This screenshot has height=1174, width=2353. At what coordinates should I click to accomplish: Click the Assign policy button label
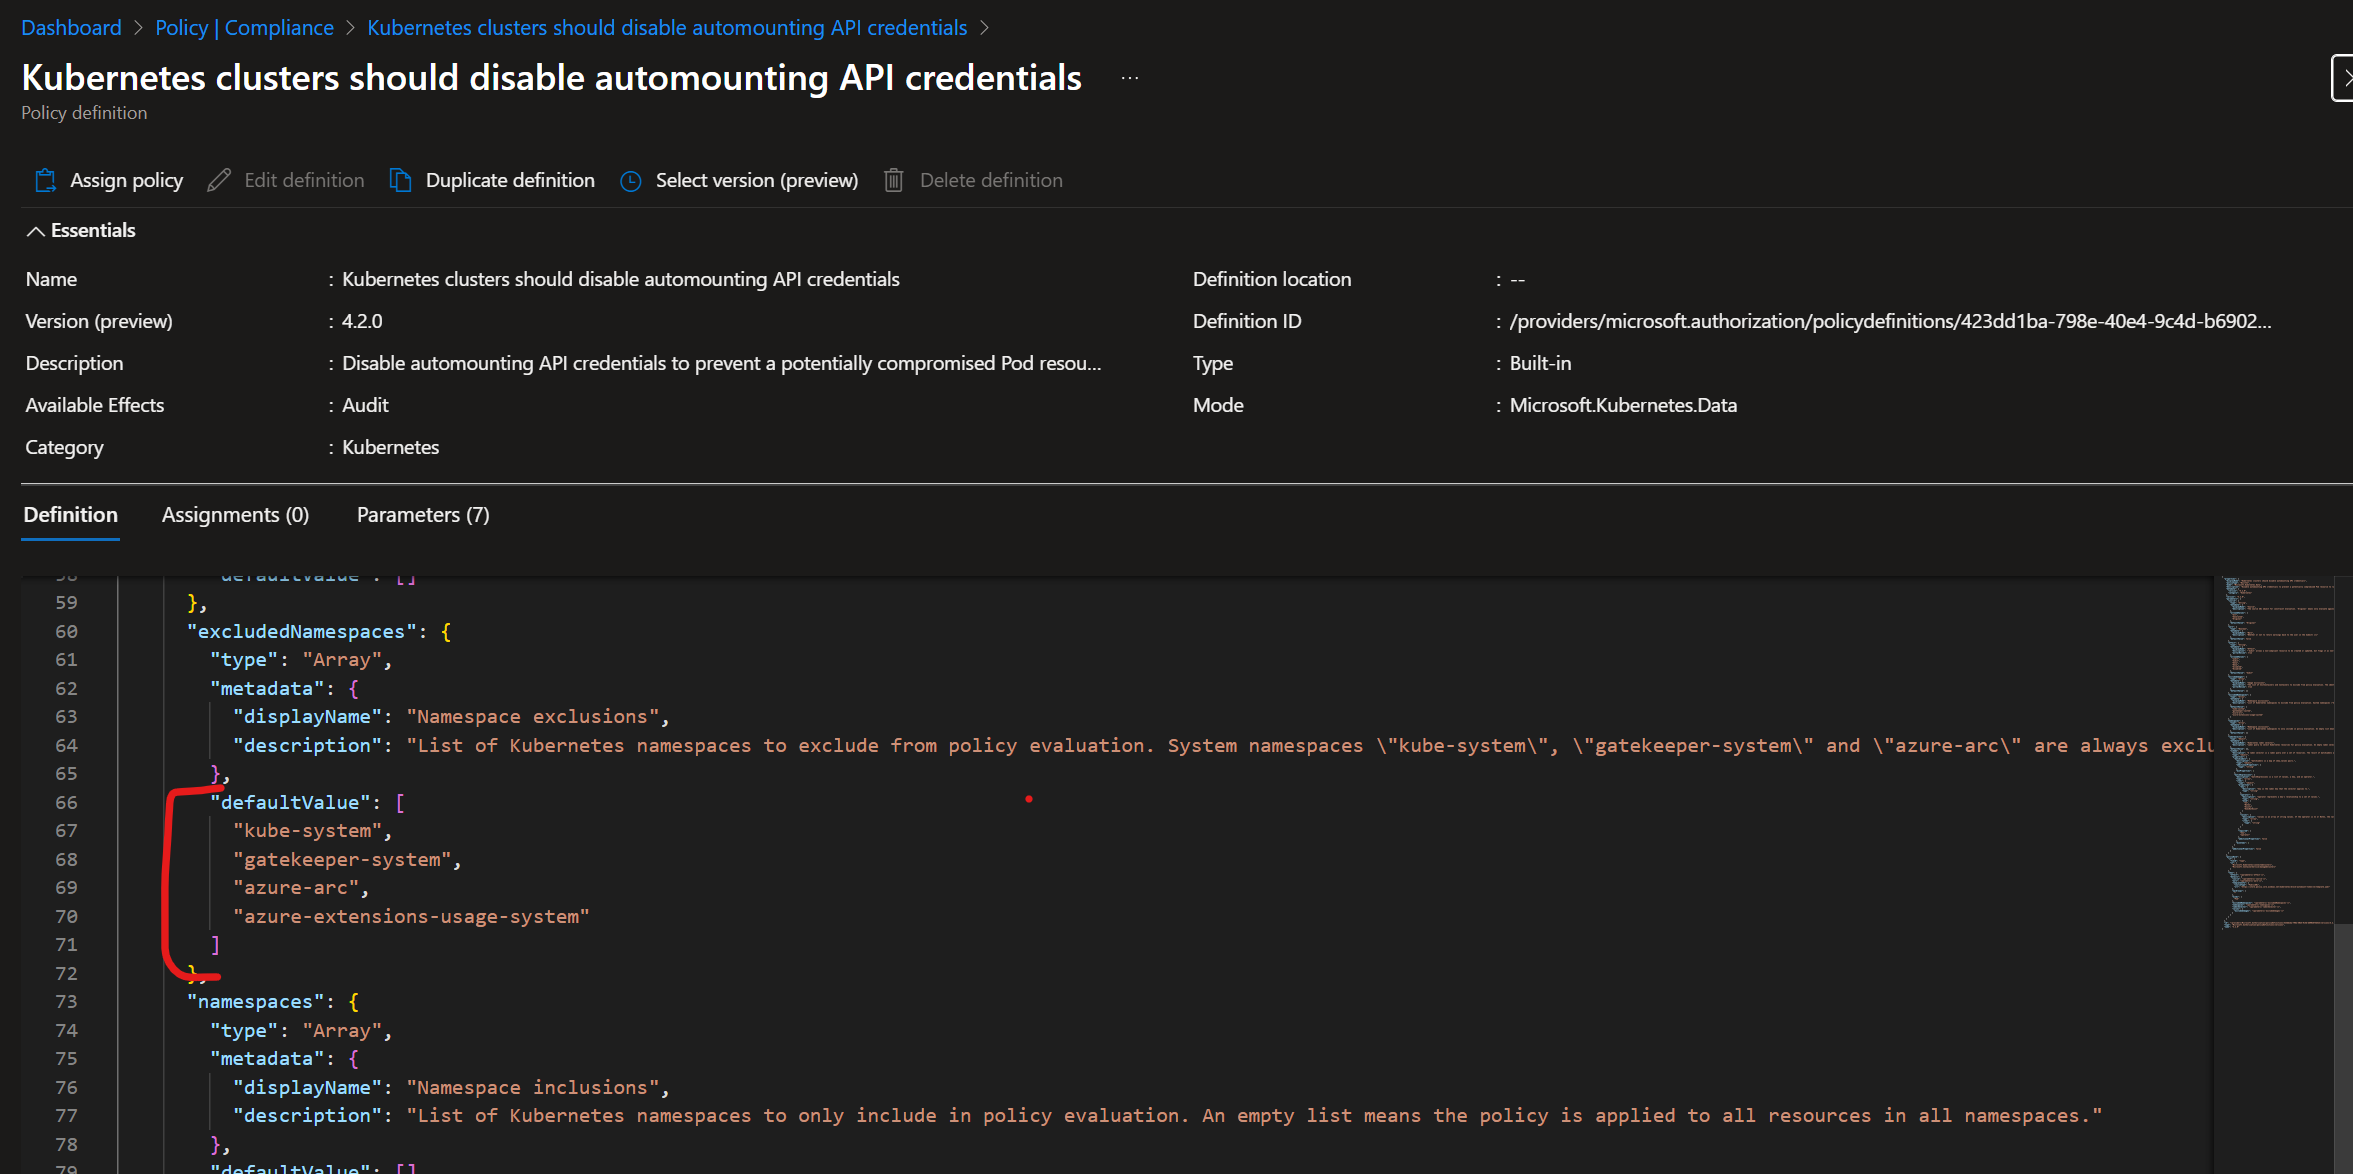pos(127,180)
